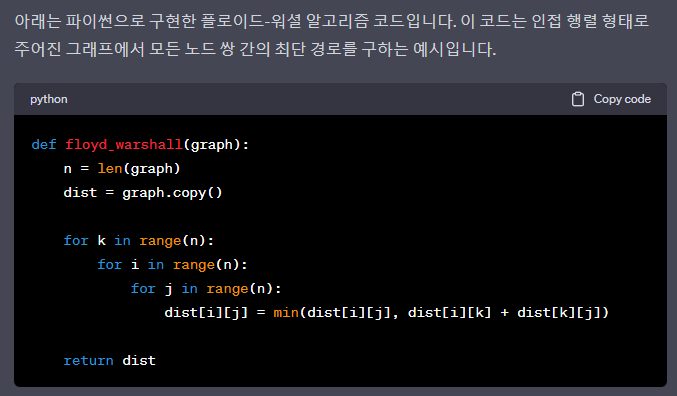The height and width of the screenshot is (396, 677).
Task: Click the line for i in range(n):
Action: pyautogui.click(x=172, y=264)
